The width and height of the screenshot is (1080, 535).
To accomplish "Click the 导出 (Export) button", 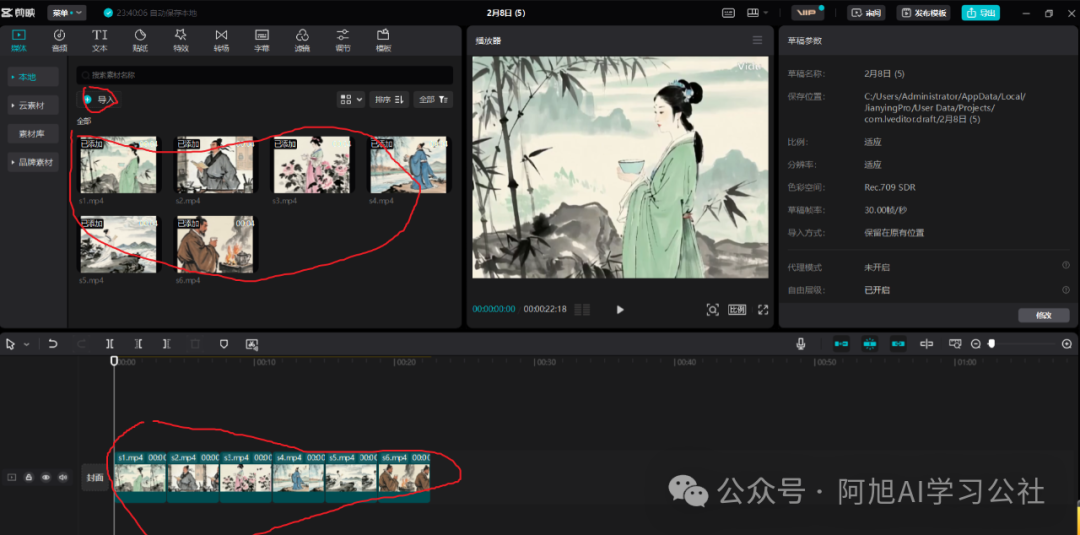I will click(x=981, y=13).
